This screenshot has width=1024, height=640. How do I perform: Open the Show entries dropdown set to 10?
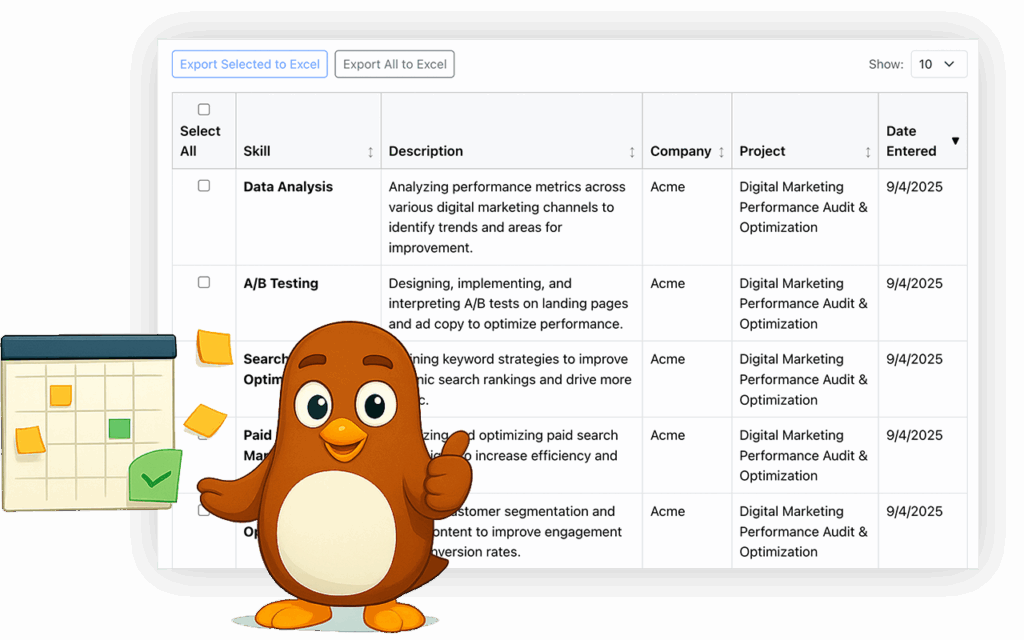coord(938,63)
